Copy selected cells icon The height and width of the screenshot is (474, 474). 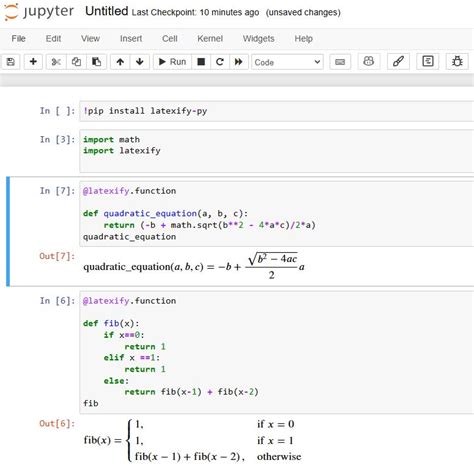point(76,62)
